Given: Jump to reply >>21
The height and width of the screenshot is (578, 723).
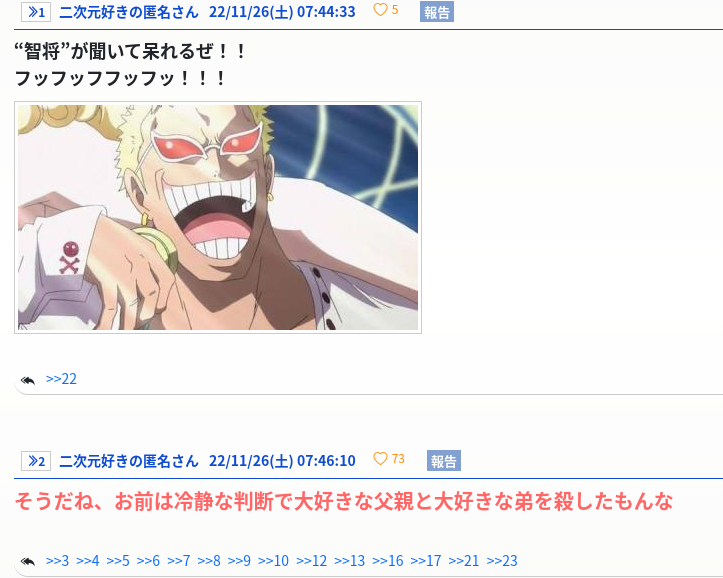Looking at the screenshot, I should pyautogui.click(x=464, y=560).
